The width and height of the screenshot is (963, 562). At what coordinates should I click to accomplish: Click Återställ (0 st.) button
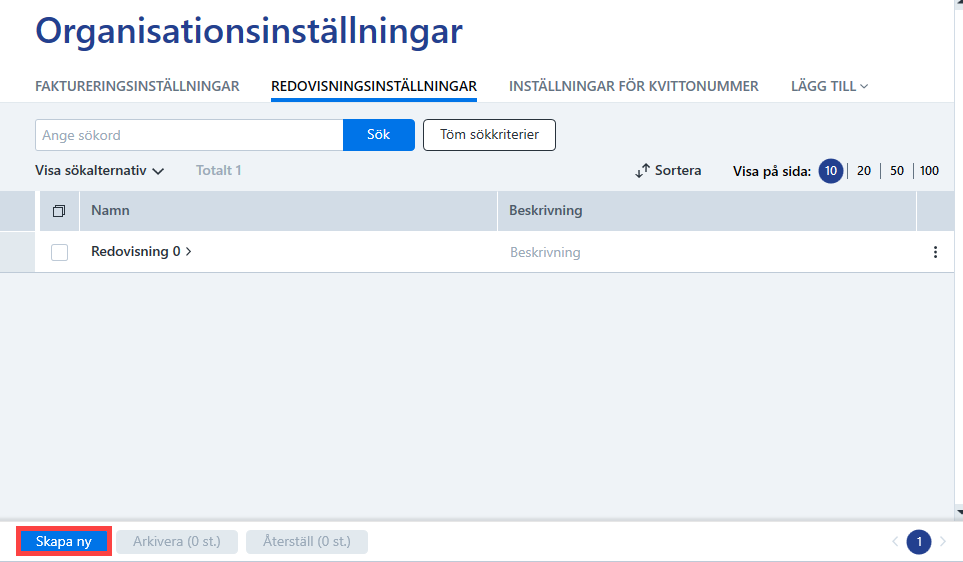(x=307, y=542)
